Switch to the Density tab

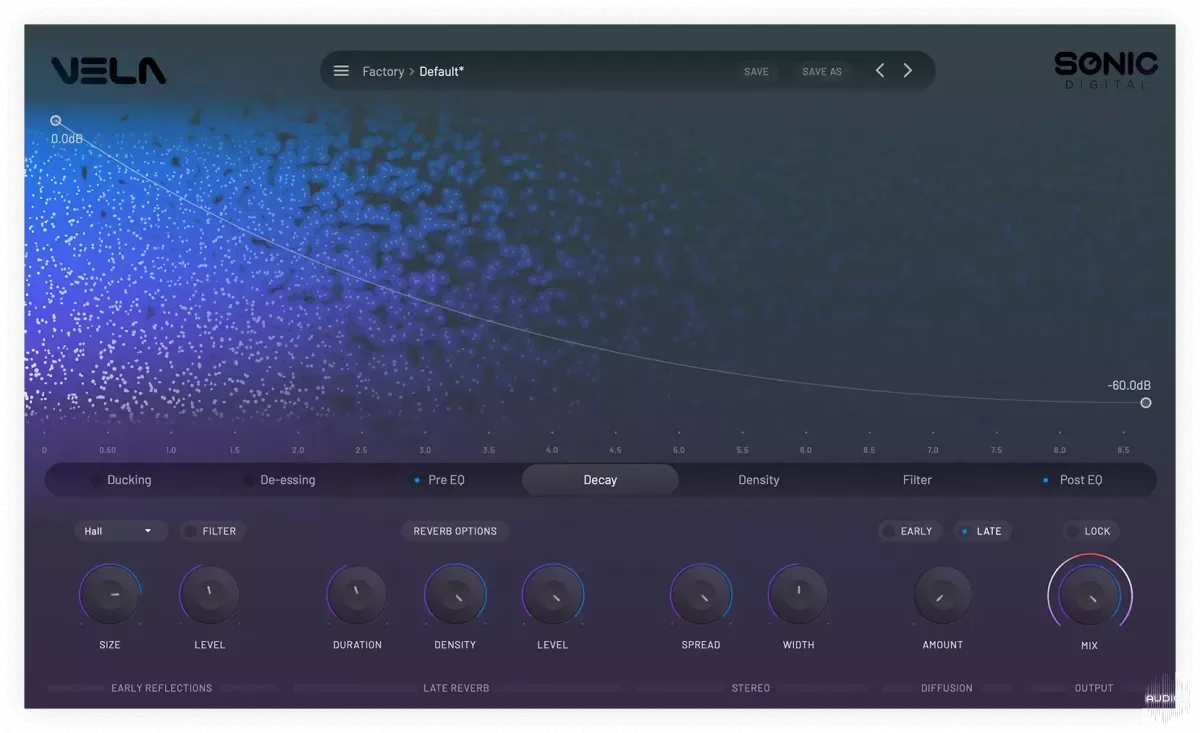(x=759, y=480)
